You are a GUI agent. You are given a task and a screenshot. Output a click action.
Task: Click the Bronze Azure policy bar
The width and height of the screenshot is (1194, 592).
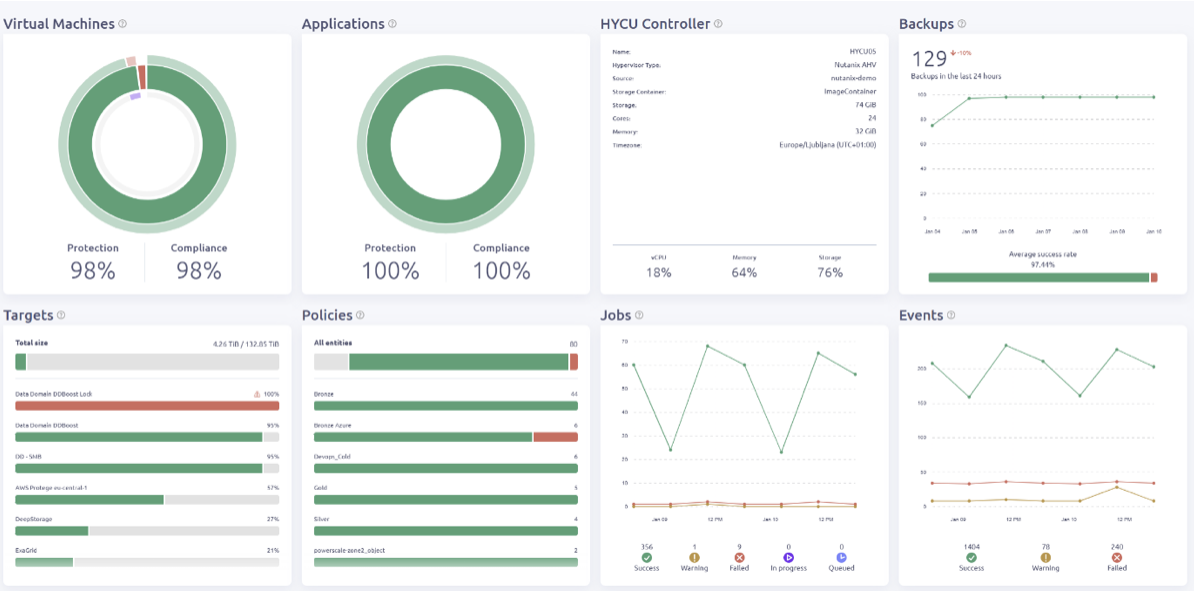[x=445, y=437]
